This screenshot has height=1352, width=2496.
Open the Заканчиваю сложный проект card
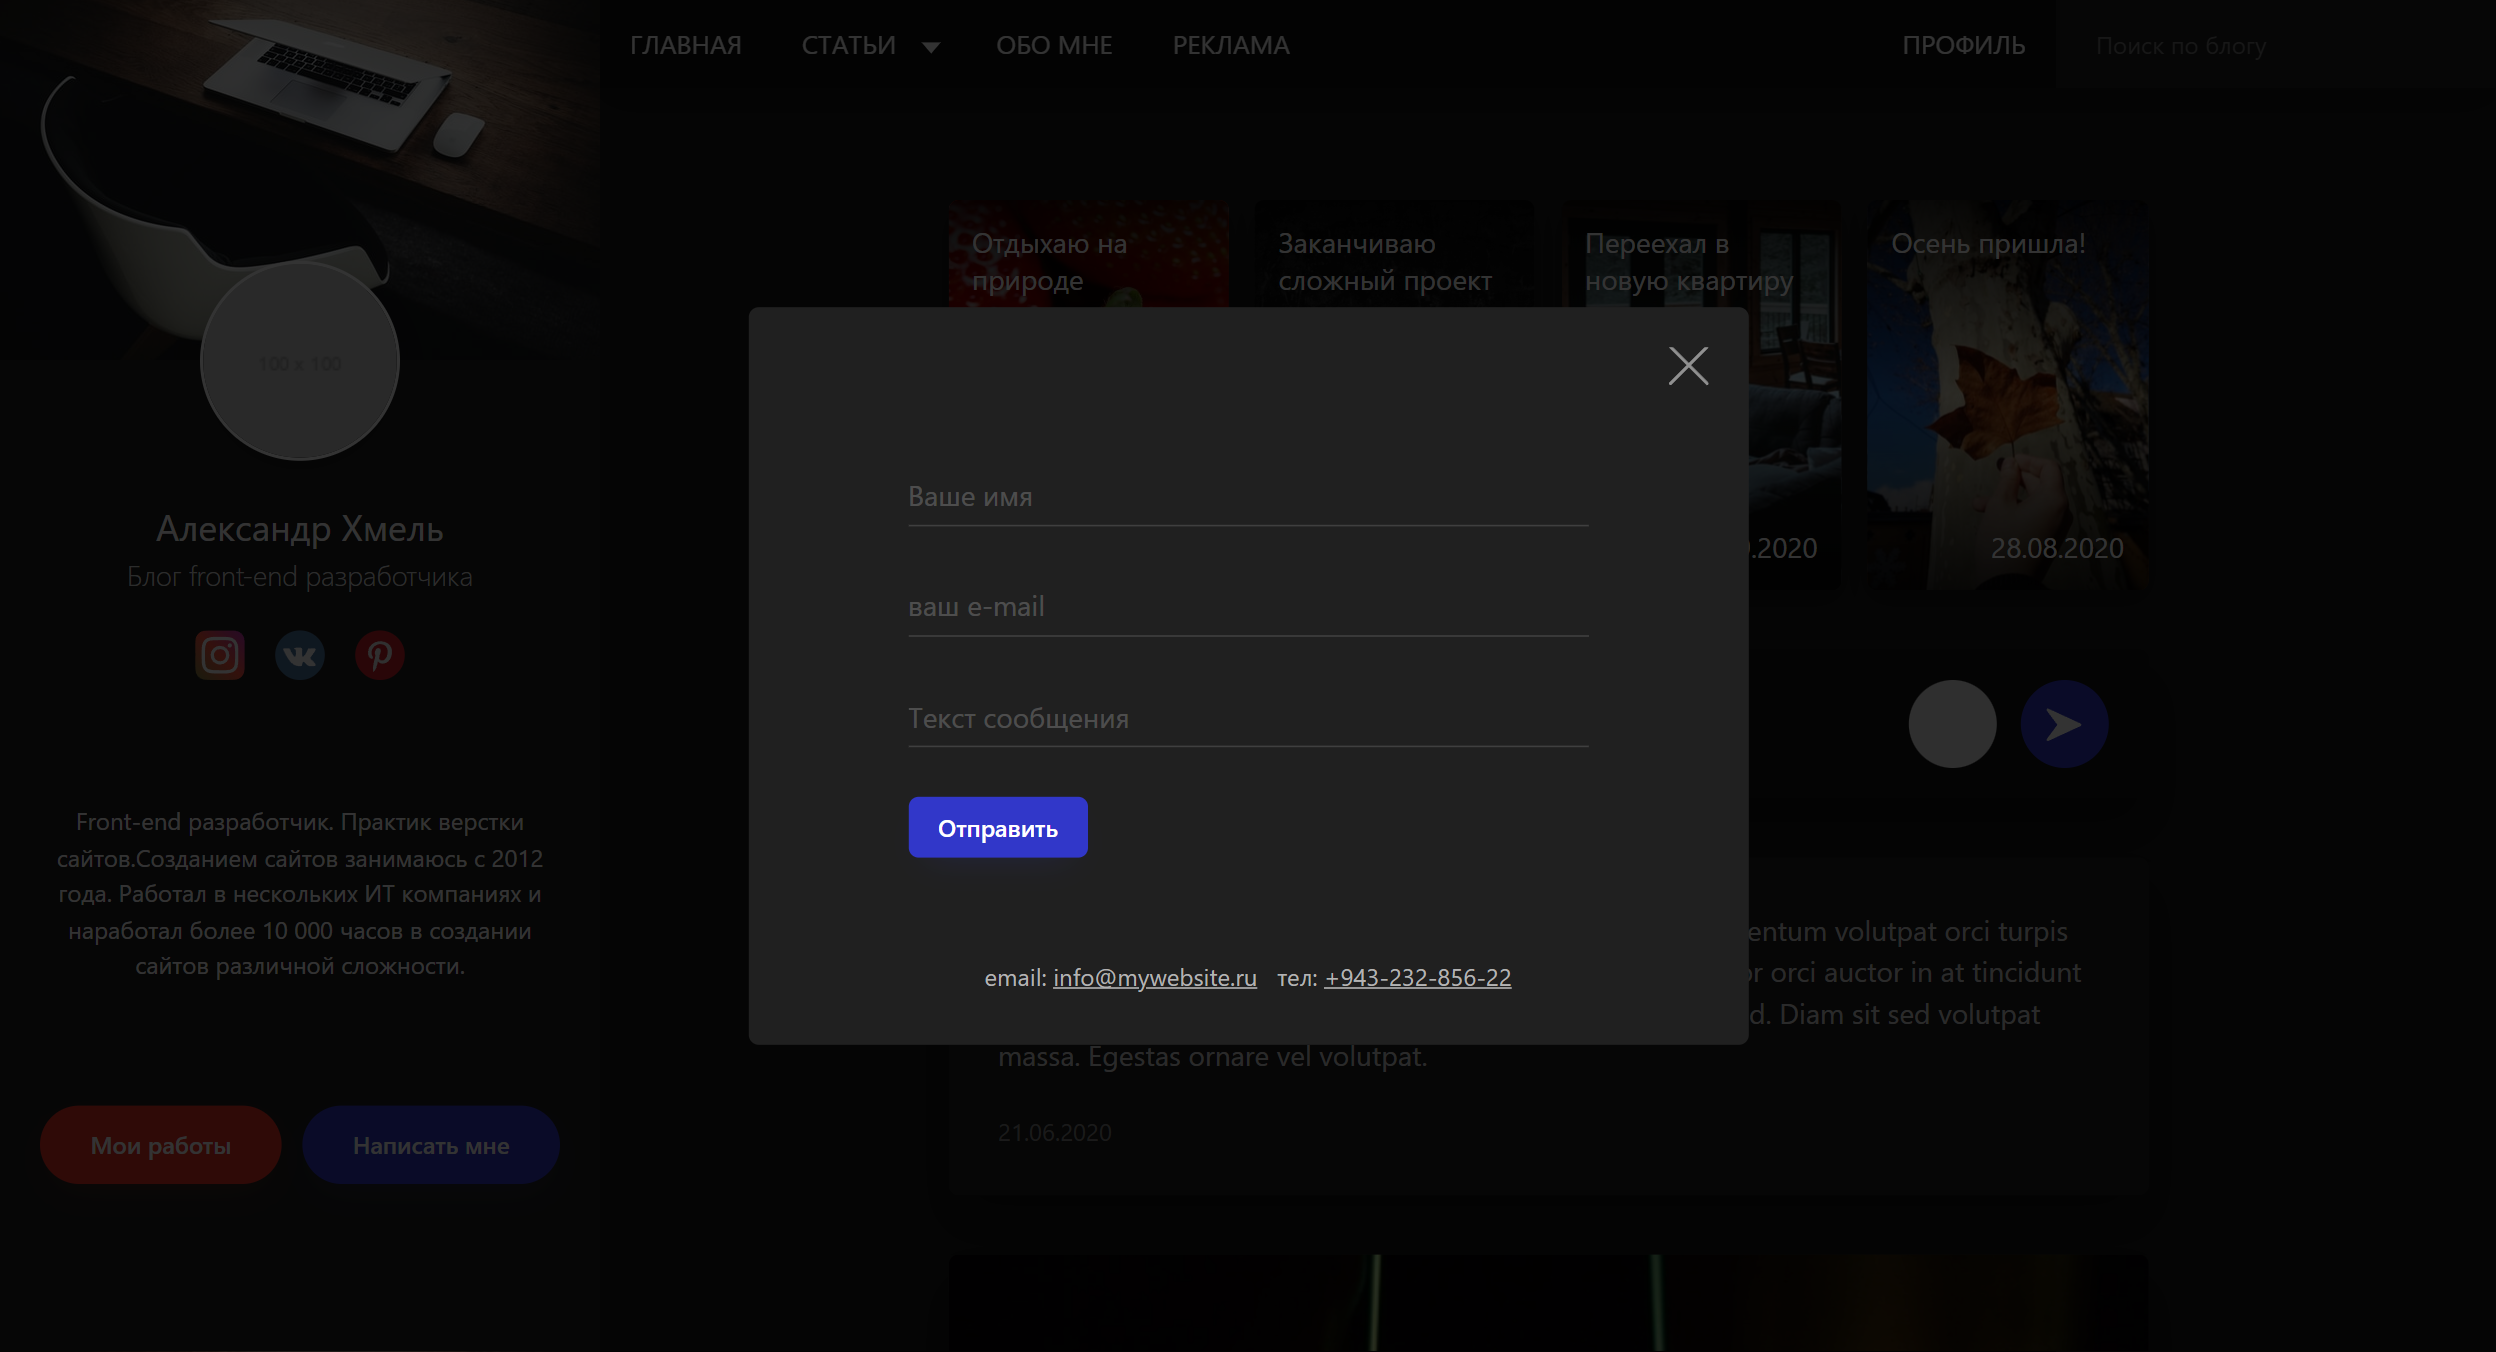(x=1395, y=254)
